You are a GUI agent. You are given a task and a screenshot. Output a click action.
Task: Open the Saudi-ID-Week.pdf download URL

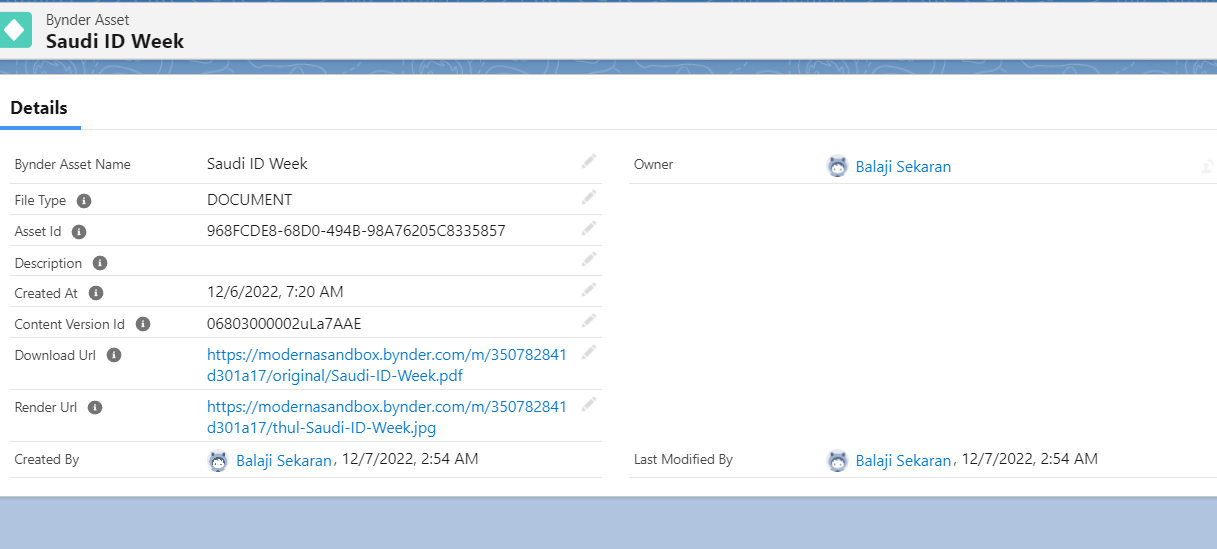(387, 364)
